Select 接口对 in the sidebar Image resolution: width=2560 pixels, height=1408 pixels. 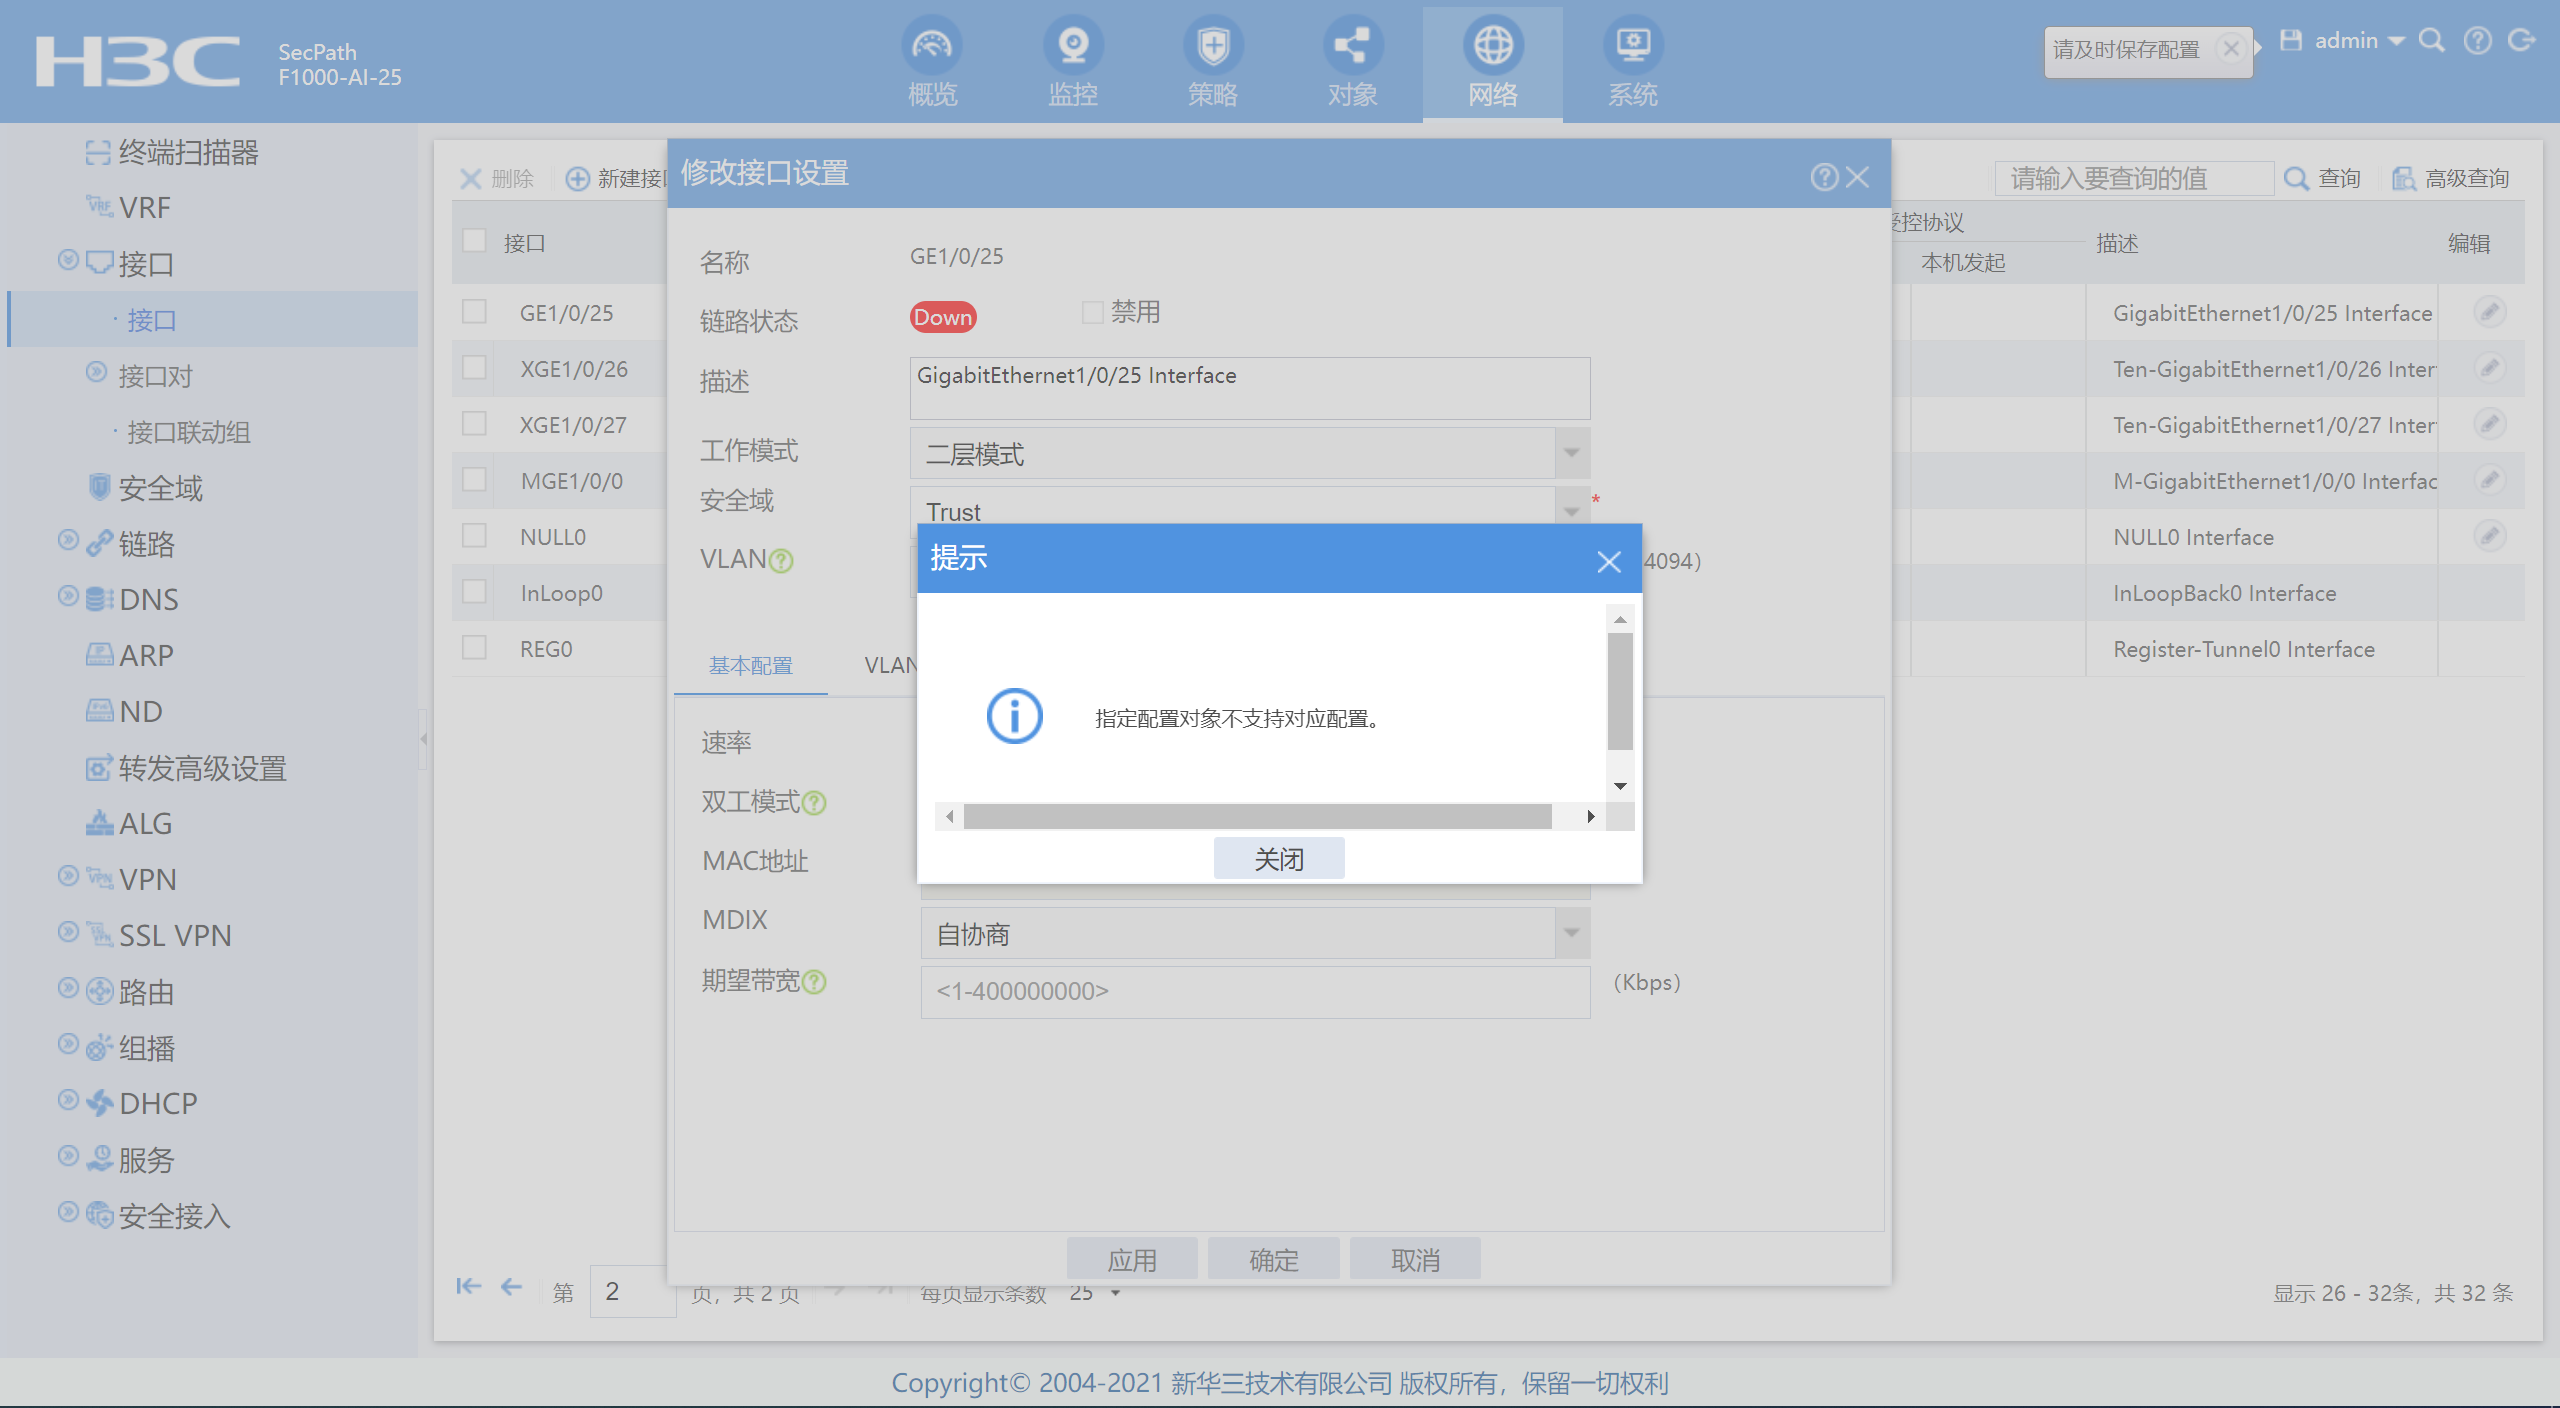155,376
